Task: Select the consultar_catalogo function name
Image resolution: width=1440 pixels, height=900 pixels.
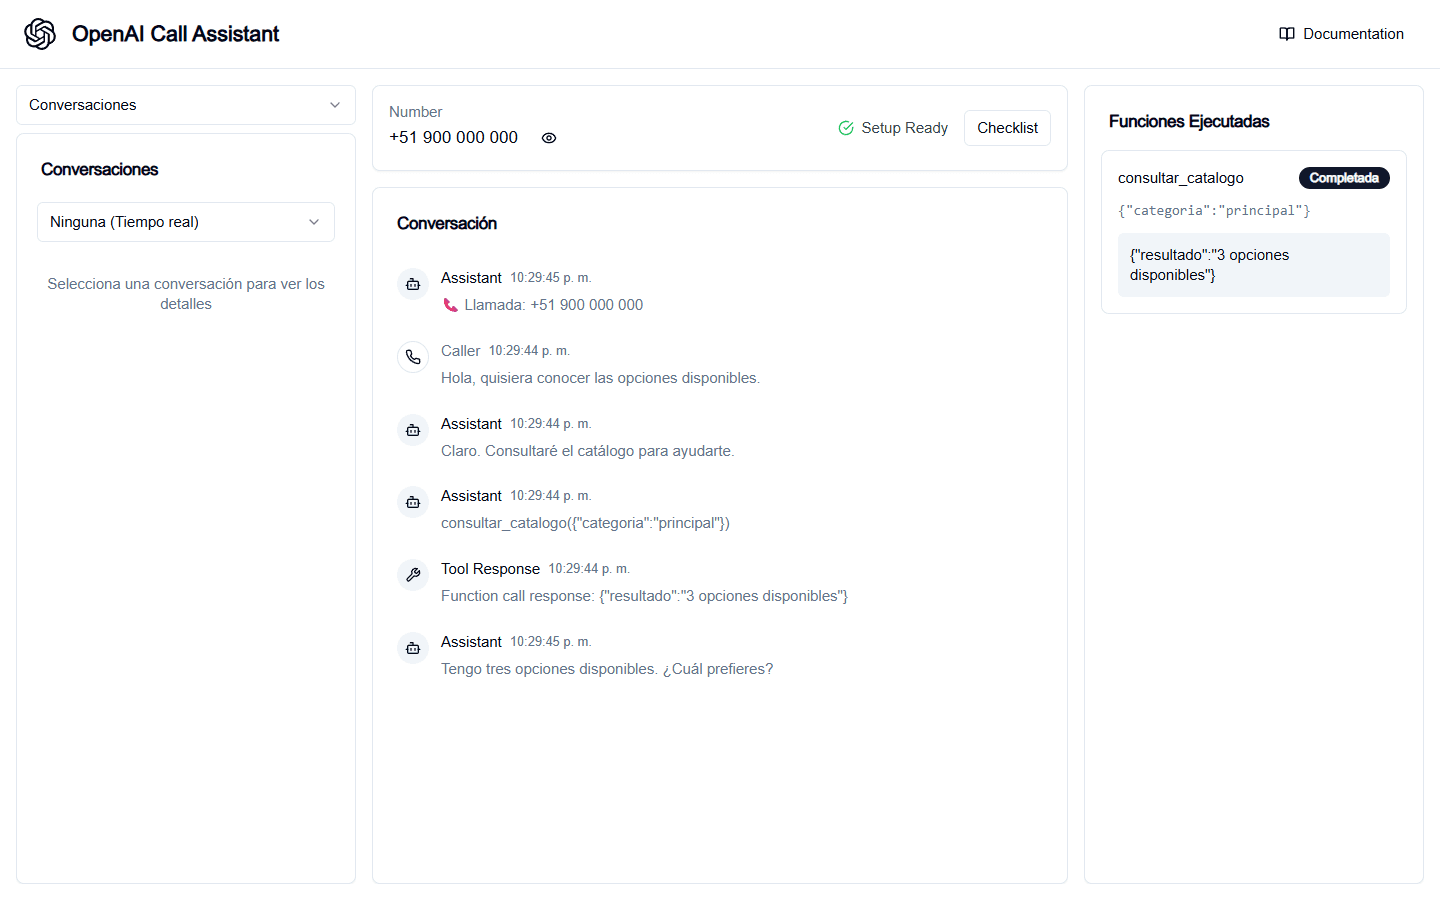Action: 1181,178
